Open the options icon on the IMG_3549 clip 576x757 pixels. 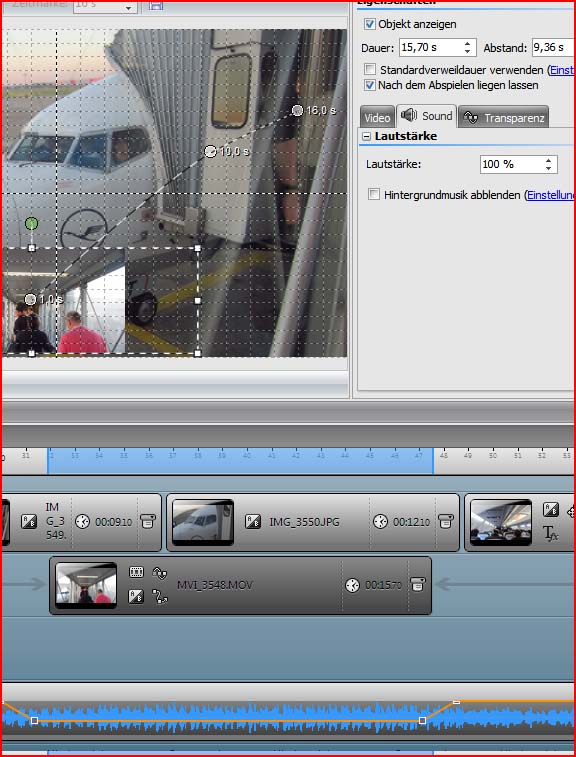[x=147, y=521]
